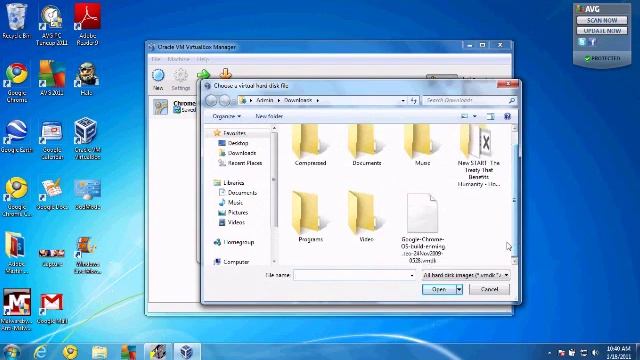The width and height of the screenshot is (640, 360).
Task: Click VirtualBox New machine icon
Action: [158, 79]
